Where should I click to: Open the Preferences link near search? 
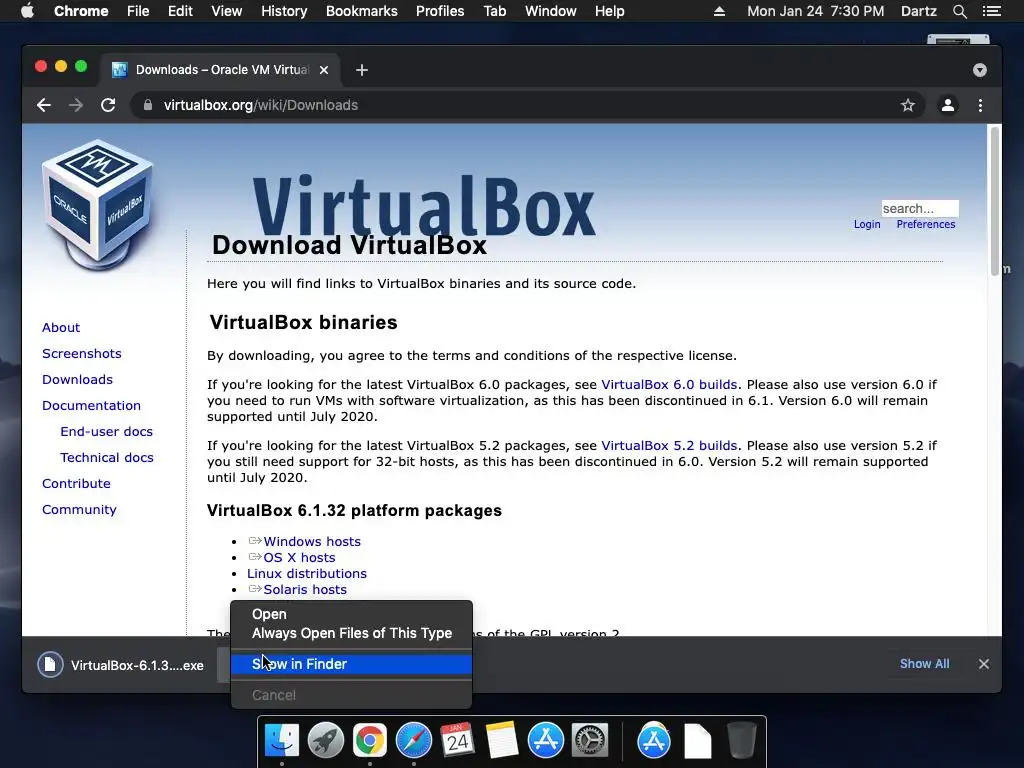click(x=925, y=224)
